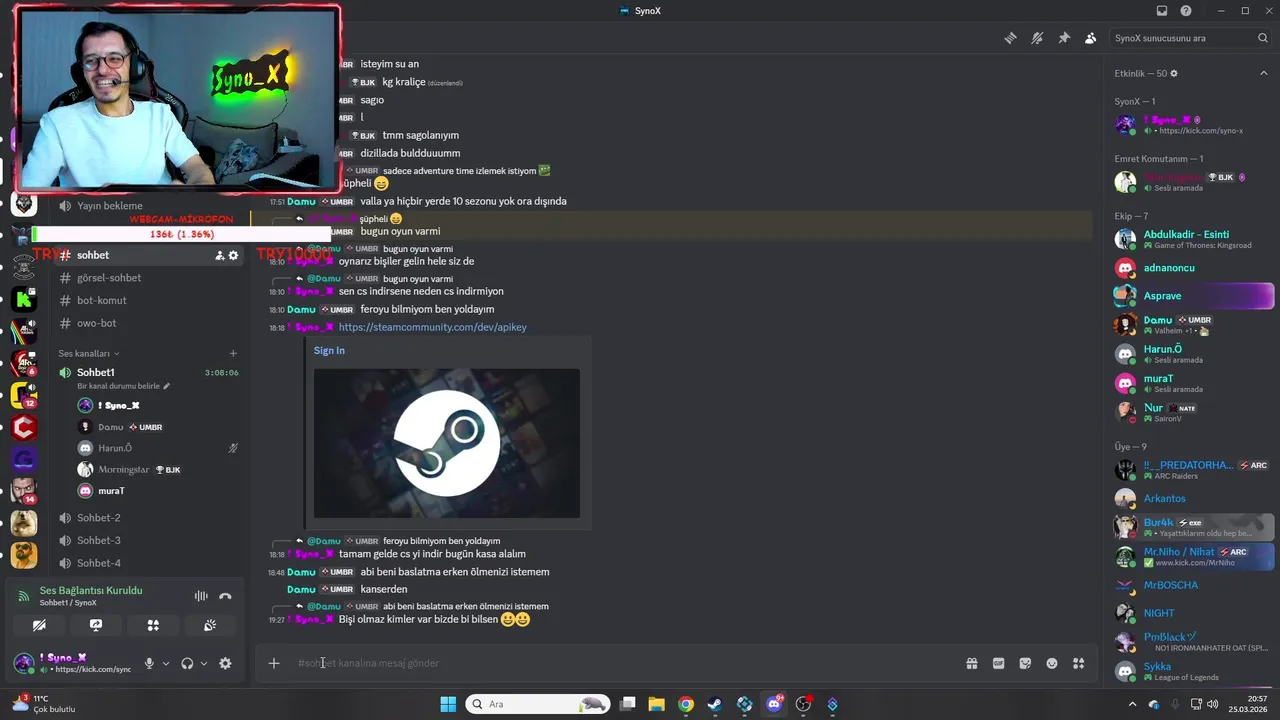Click the taskbar Ara search box
1280x720 pixels.
538,704
